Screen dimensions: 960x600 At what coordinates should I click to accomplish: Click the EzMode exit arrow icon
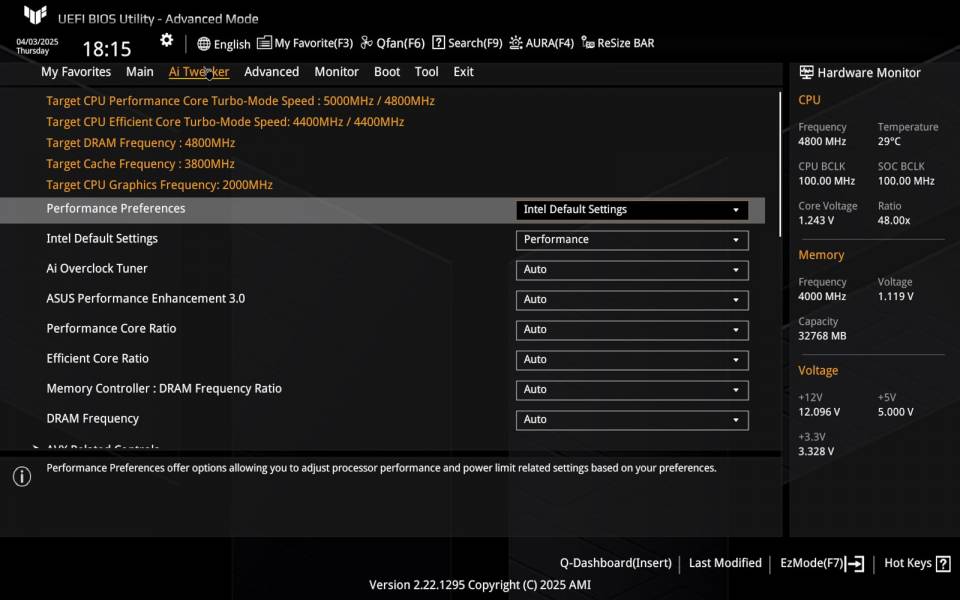(x=855, y=563)
